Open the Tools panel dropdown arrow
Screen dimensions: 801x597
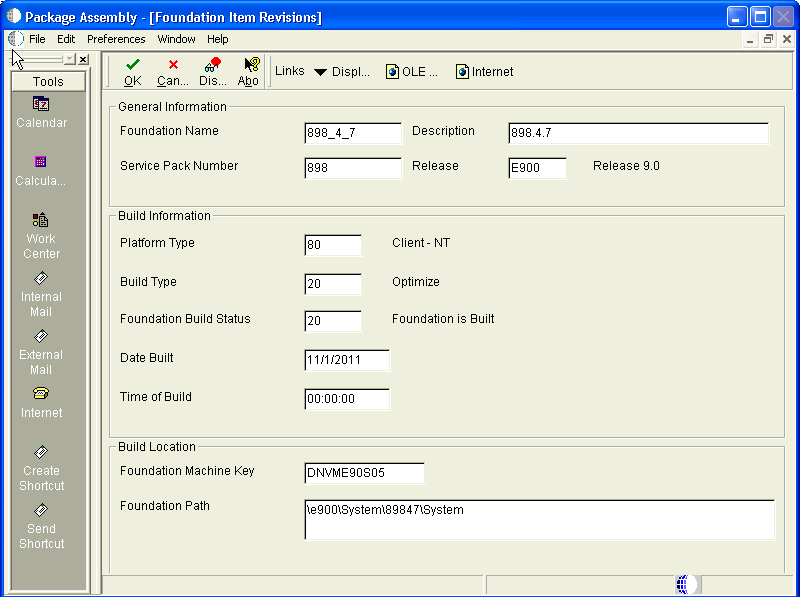pos(69,59)
